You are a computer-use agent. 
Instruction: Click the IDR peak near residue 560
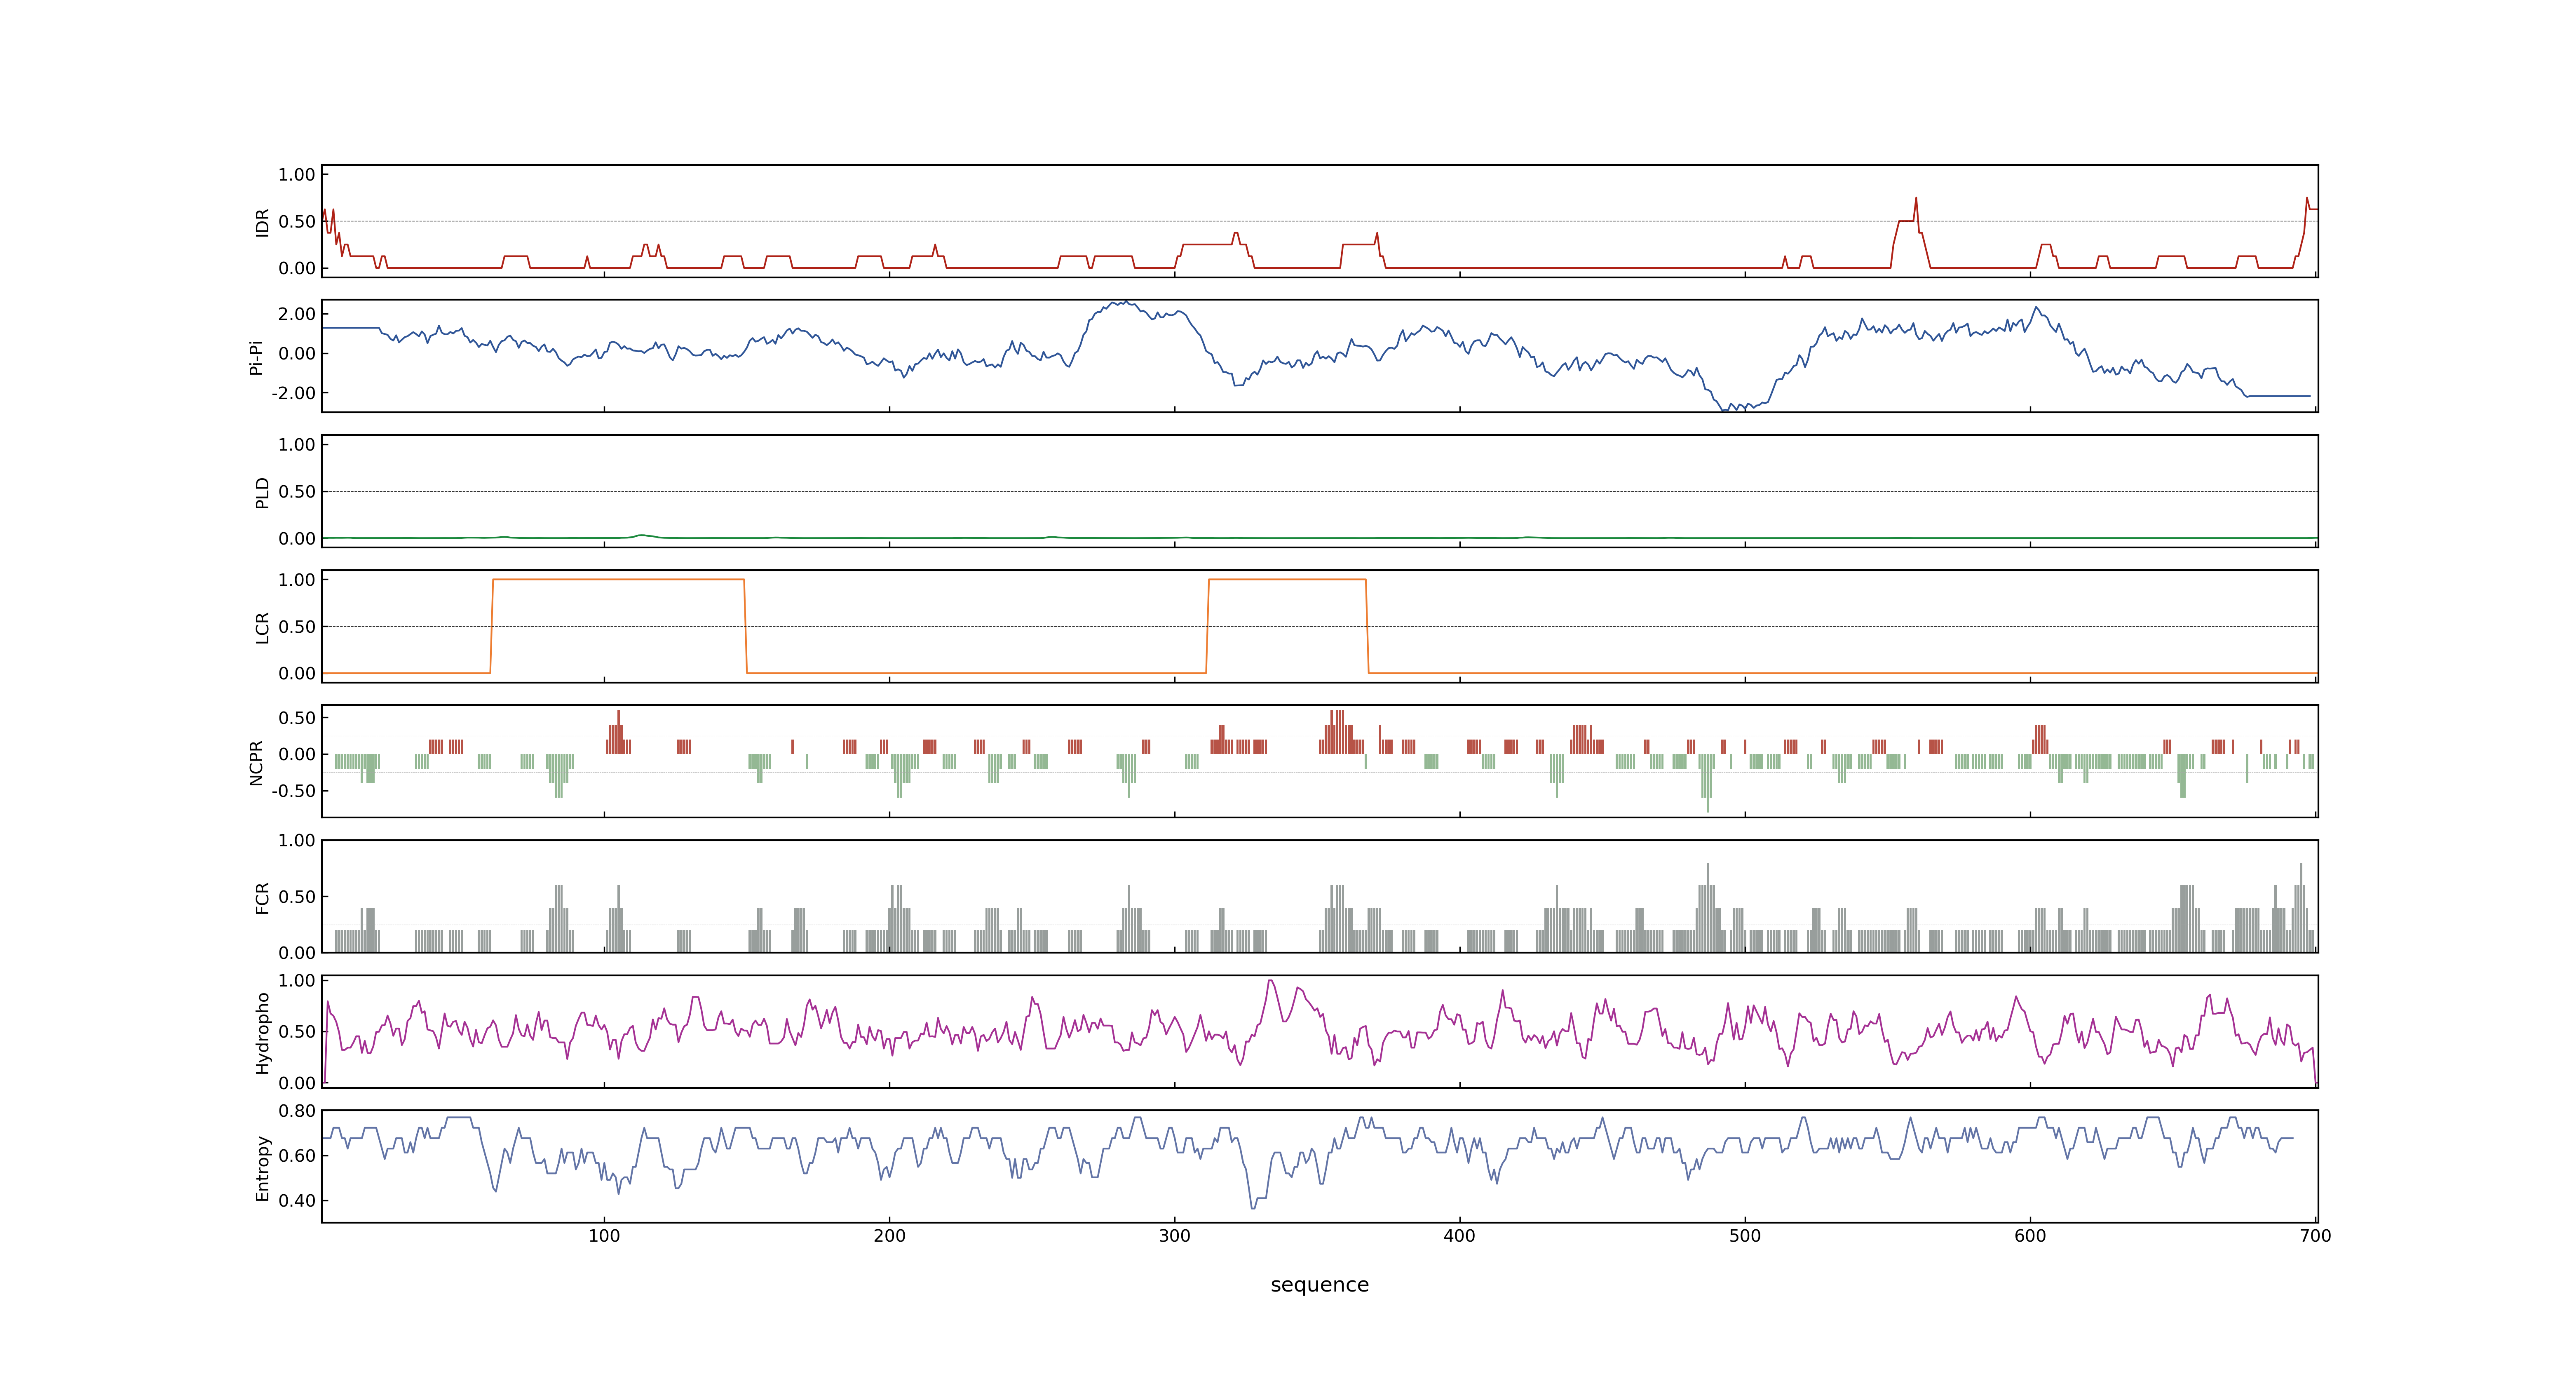click(1916, 198)
